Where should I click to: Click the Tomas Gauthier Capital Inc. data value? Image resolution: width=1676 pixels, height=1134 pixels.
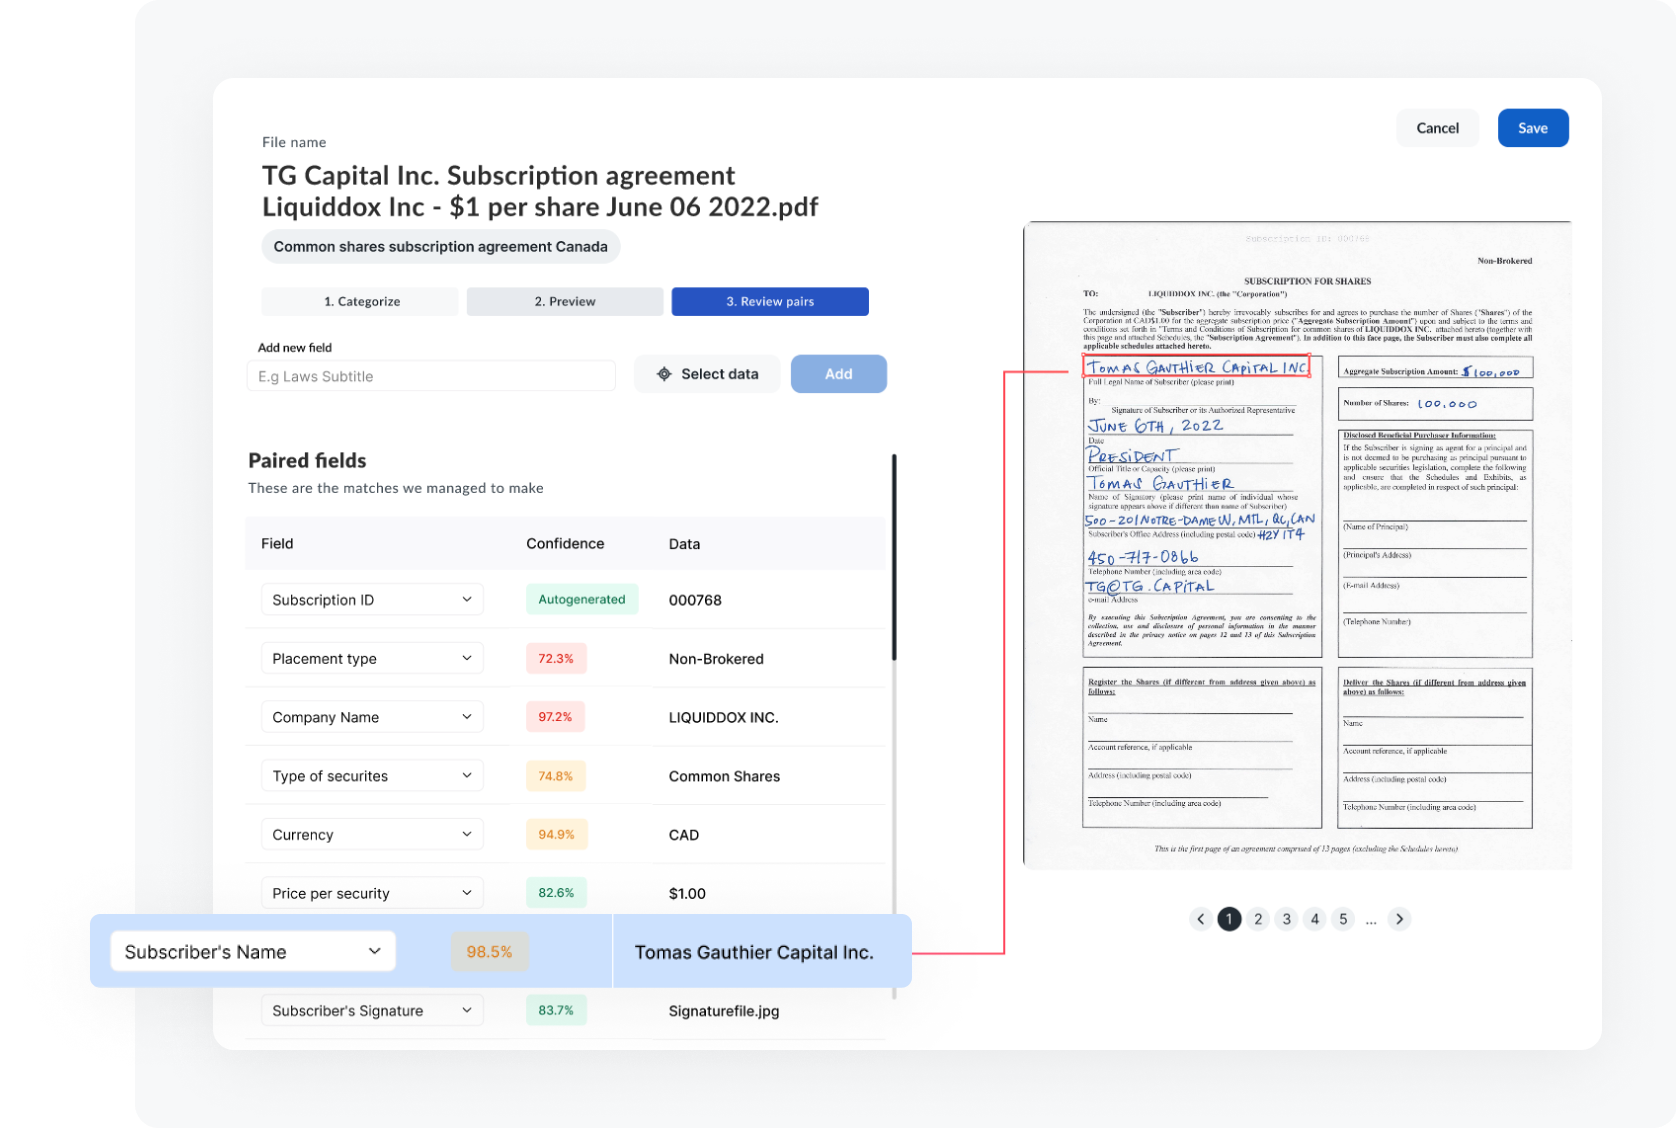point(754,953)
